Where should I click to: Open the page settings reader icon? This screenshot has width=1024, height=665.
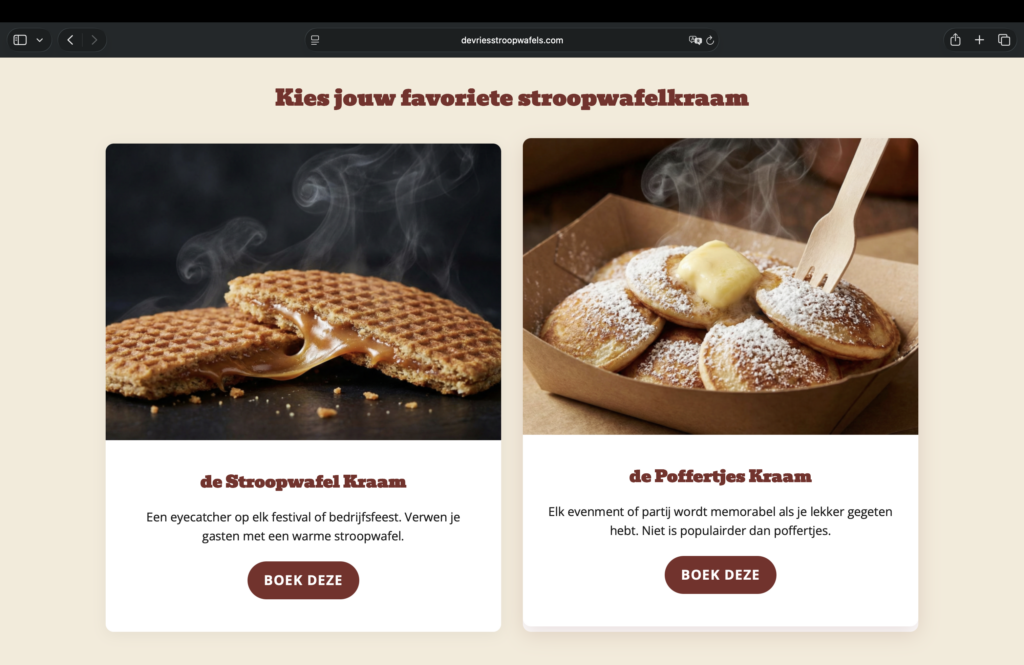pos(315,40)
